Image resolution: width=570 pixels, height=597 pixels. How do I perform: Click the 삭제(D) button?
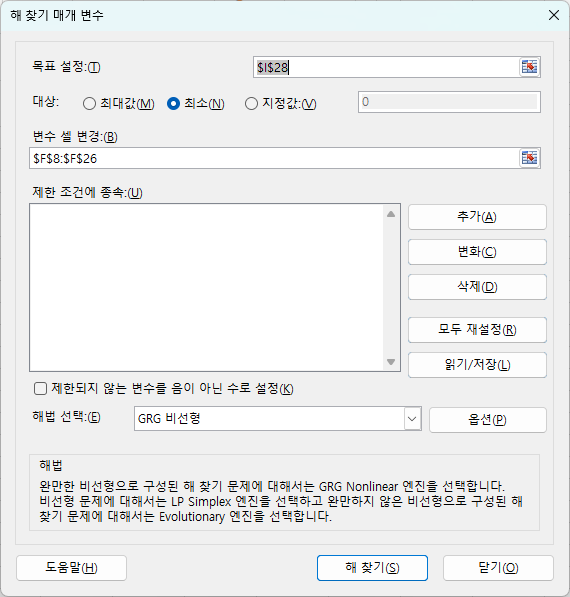(477, 287)
